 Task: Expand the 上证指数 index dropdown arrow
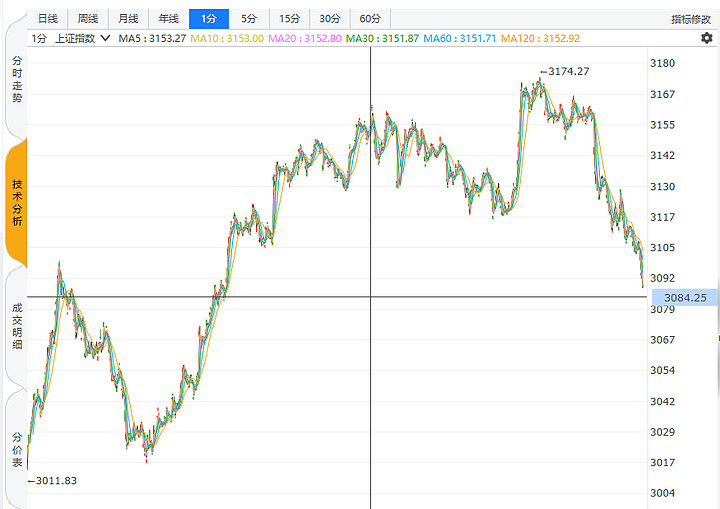(x=105, y=38)
